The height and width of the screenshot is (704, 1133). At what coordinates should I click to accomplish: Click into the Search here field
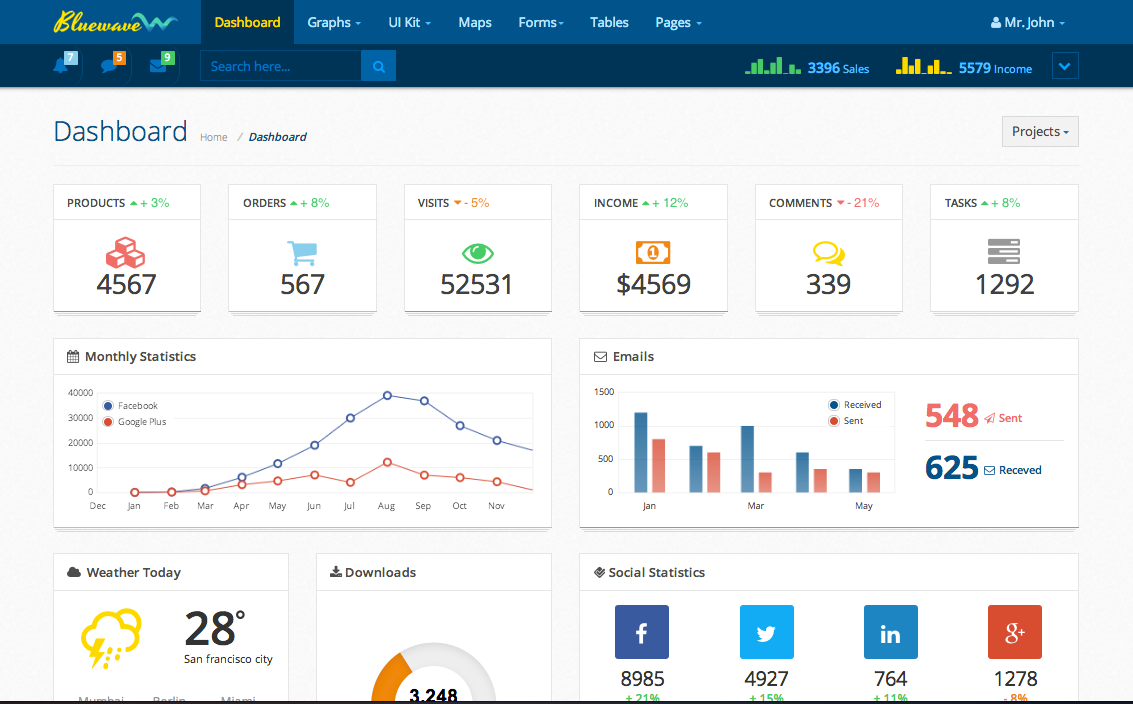click(x=280, y=66)
